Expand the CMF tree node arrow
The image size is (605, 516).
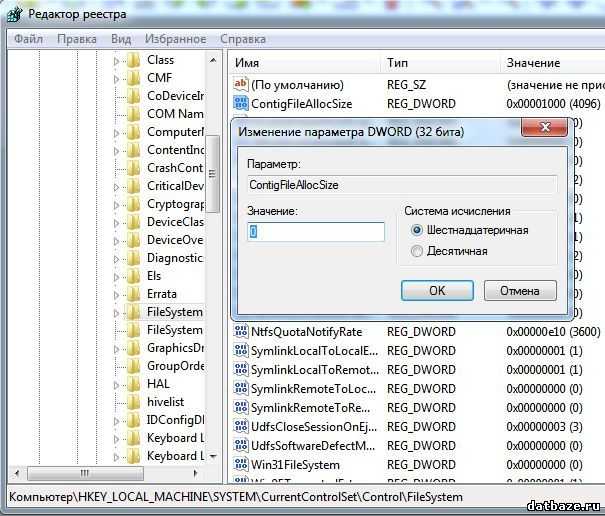click(117, 78)
